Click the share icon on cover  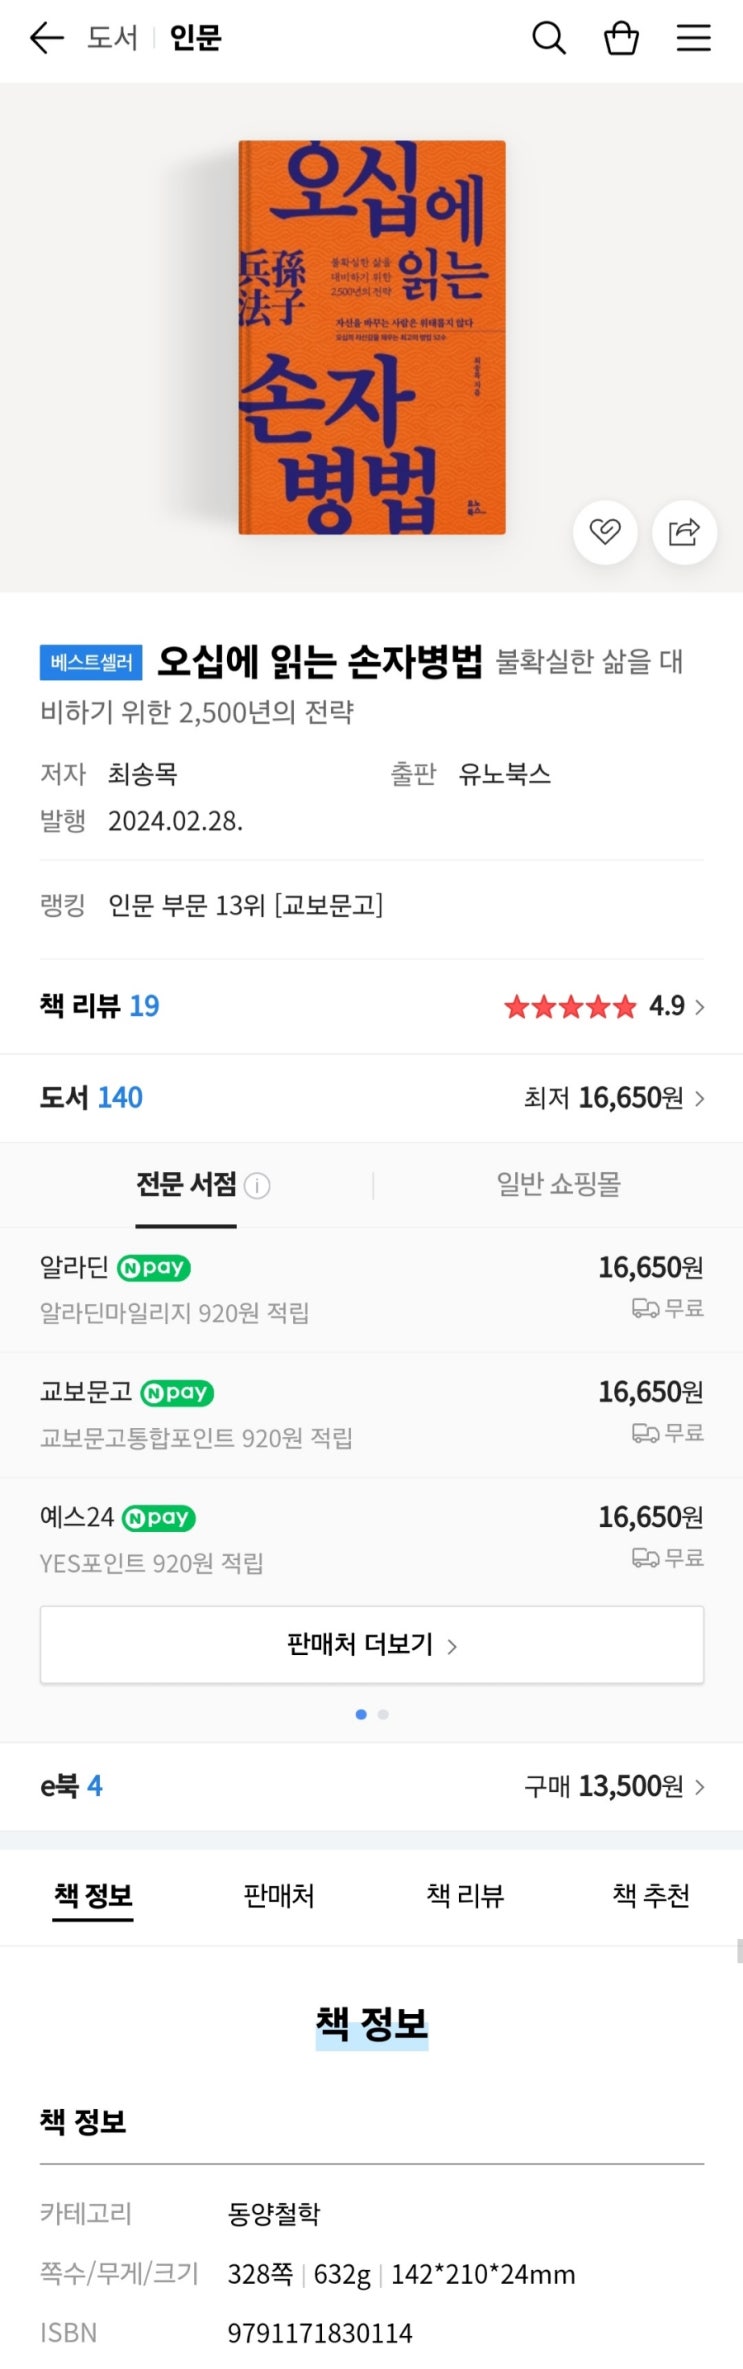(x=684, y=531)
